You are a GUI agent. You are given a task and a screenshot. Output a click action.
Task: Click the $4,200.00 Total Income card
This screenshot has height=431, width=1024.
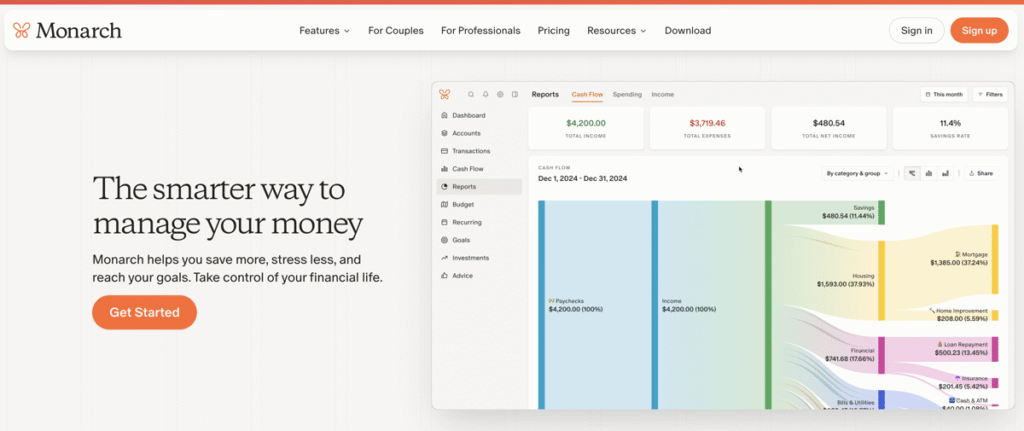point(586,128)
